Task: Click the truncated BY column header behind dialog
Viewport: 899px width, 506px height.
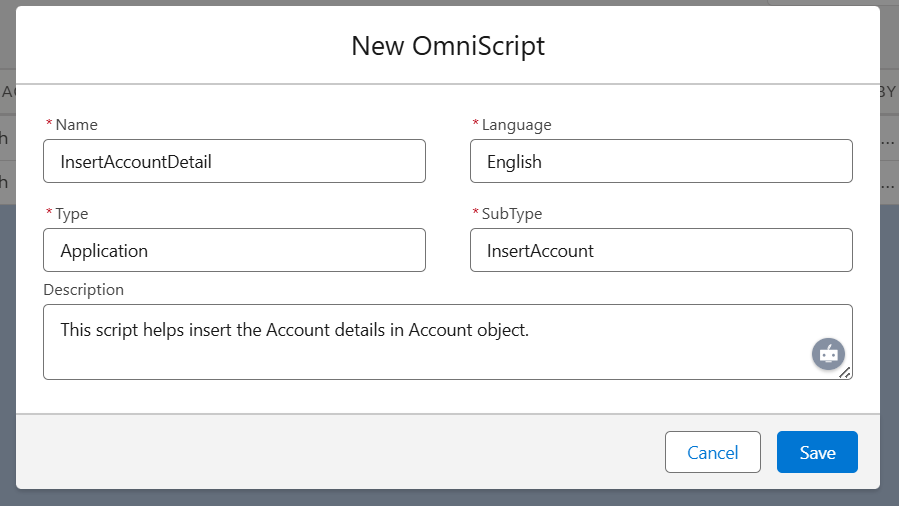Action: (x=888, y=92)
